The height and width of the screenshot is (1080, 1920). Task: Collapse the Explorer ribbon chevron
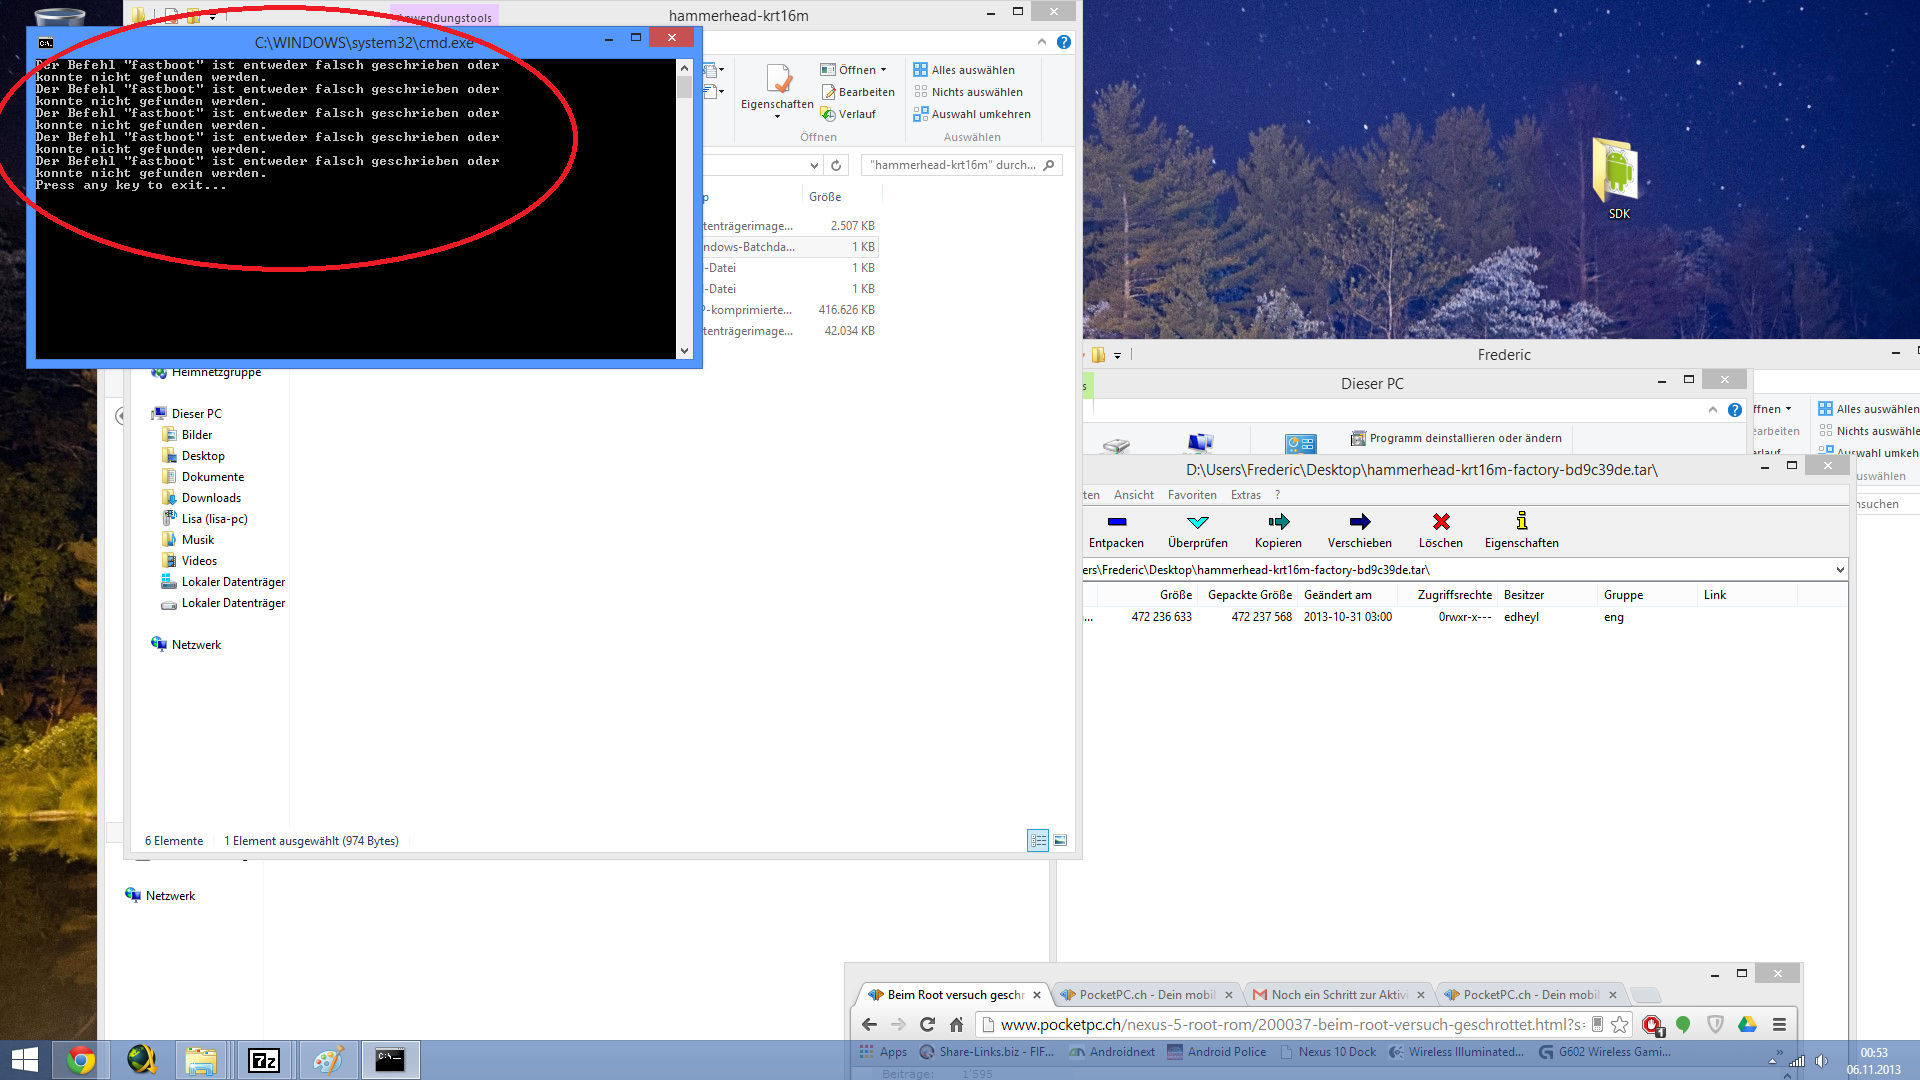(1042, 42)
